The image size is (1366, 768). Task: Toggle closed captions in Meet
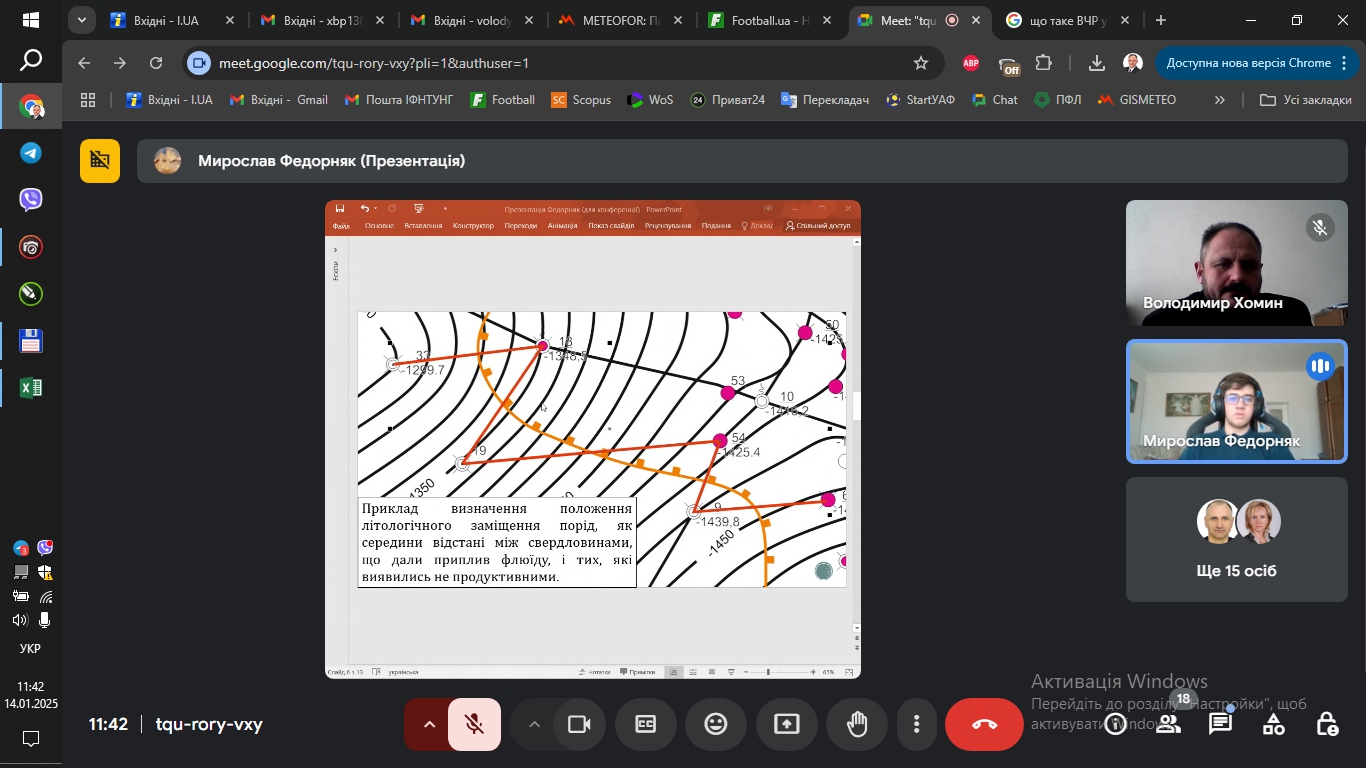646,724
